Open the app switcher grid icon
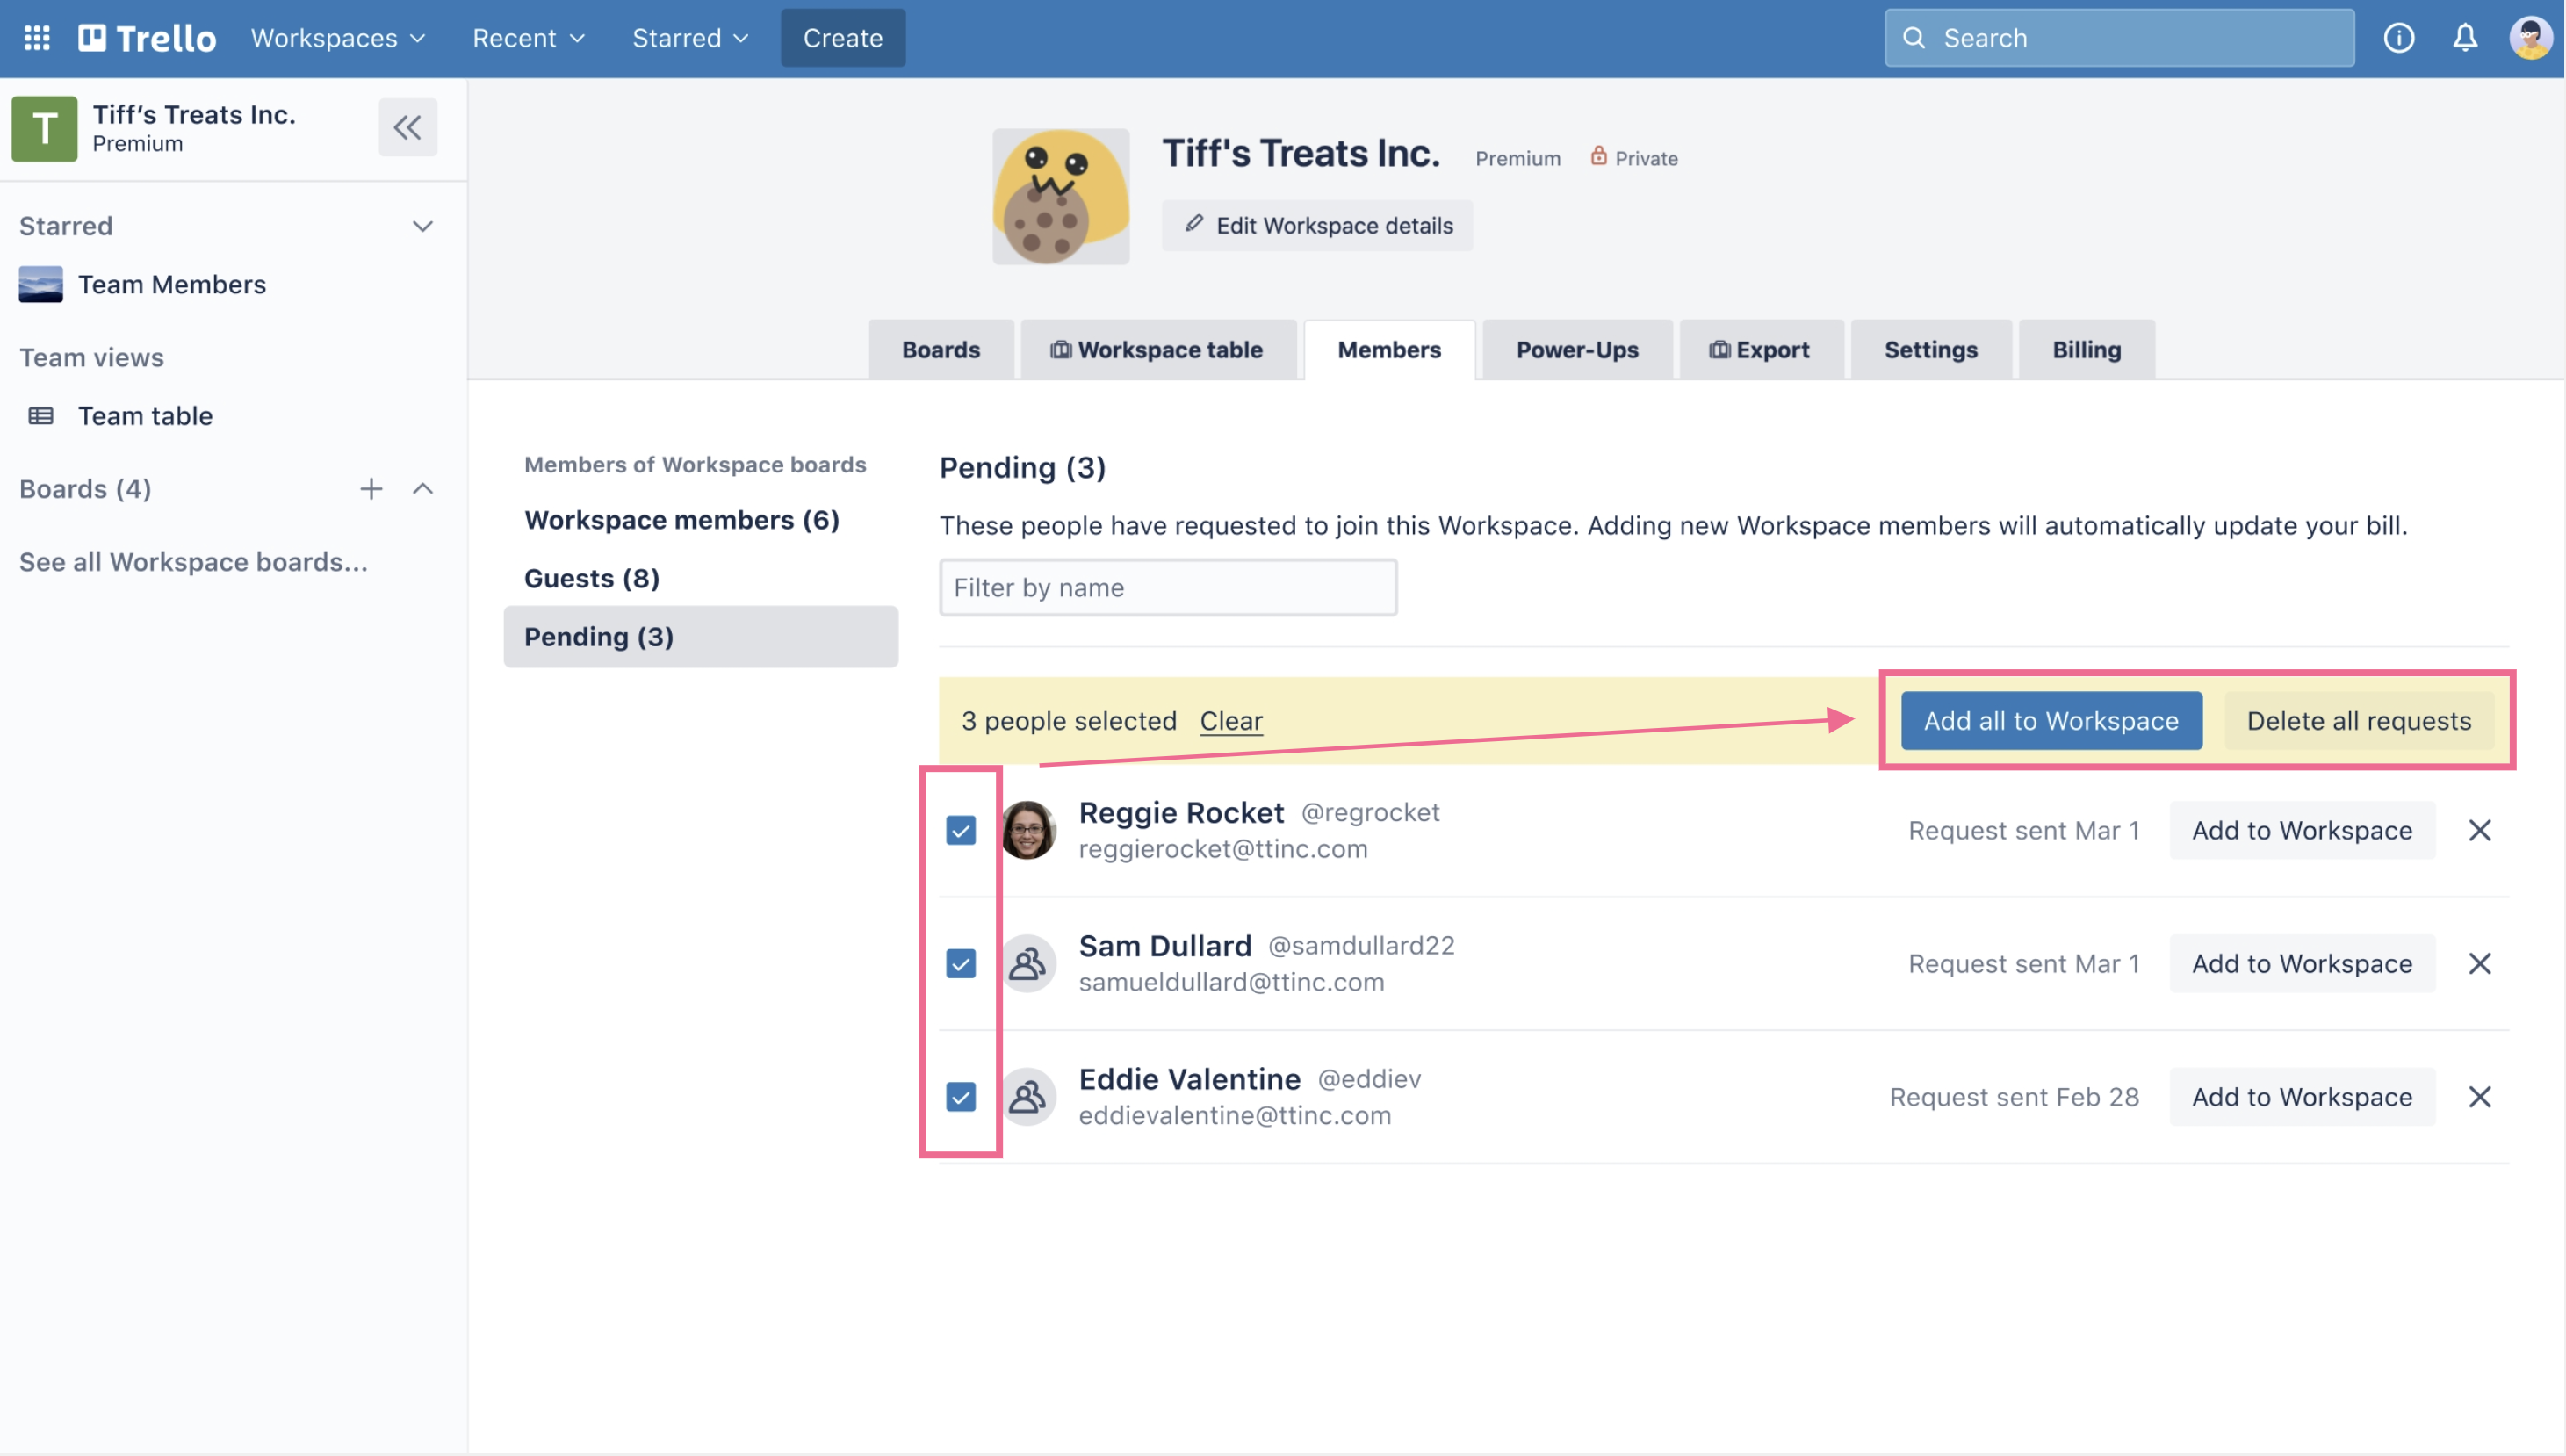The width and height of the screenshot is (2566, 1456). tap(37, 38)
